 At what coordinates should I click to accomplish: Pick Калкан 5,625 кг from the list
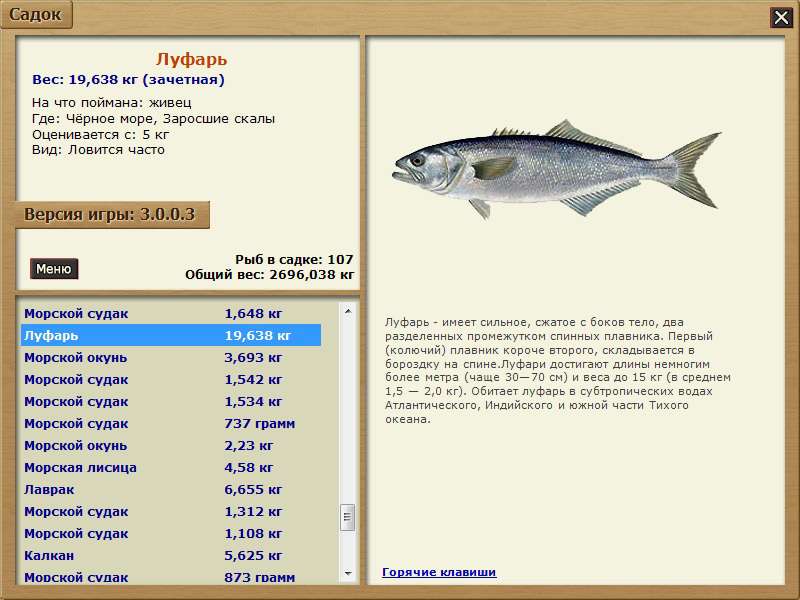point(170,556)
